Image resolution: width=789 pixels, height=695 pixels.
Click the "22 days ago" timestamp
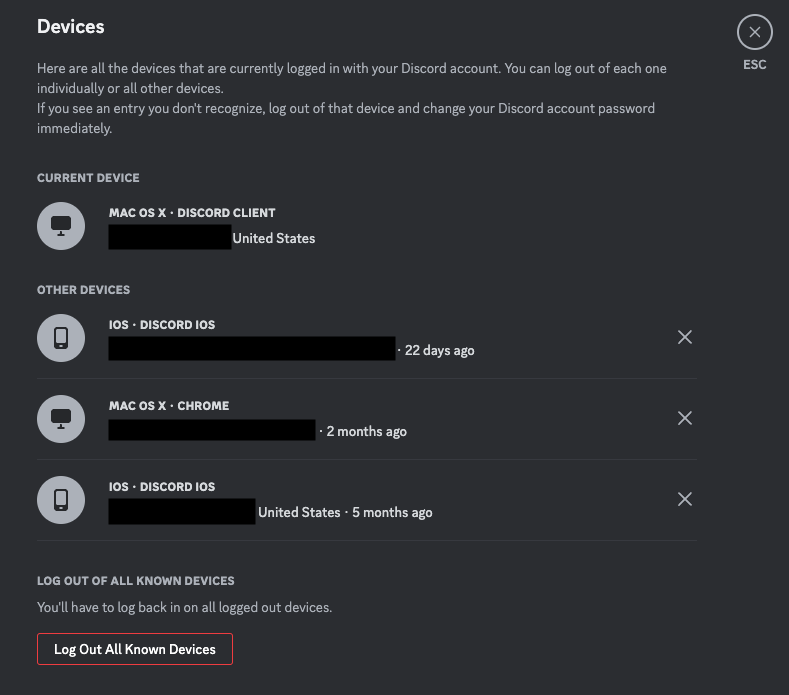click(439, 351)
